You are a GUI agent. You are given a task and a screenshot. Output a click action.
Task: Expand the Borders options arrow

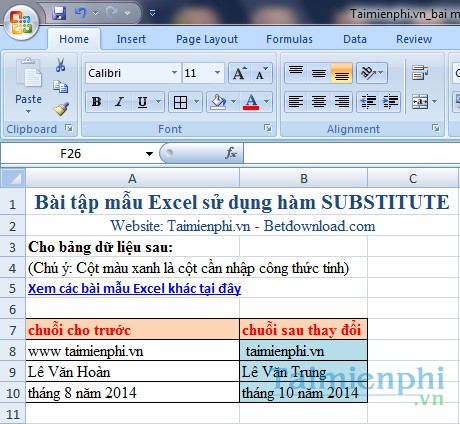(x=196, y=102)
